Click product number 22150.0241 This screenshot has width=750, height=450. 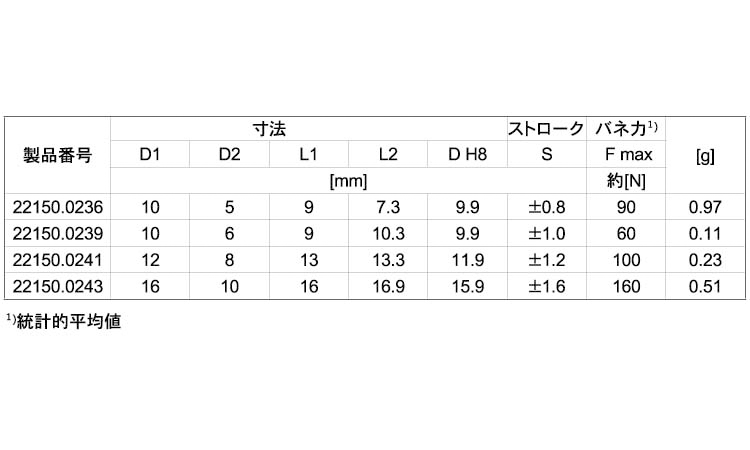pos(58,259)
